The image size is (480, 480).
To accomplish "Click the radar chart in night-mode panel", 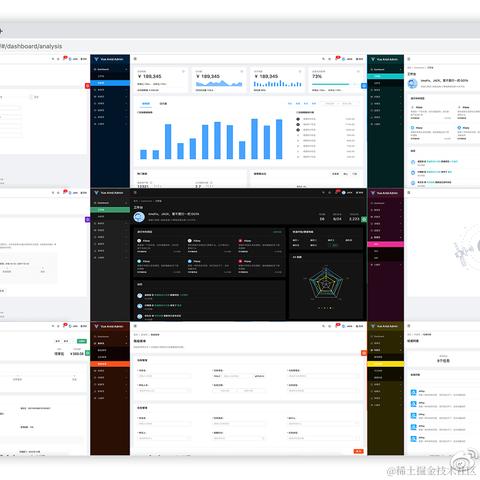I will (326, 283).
